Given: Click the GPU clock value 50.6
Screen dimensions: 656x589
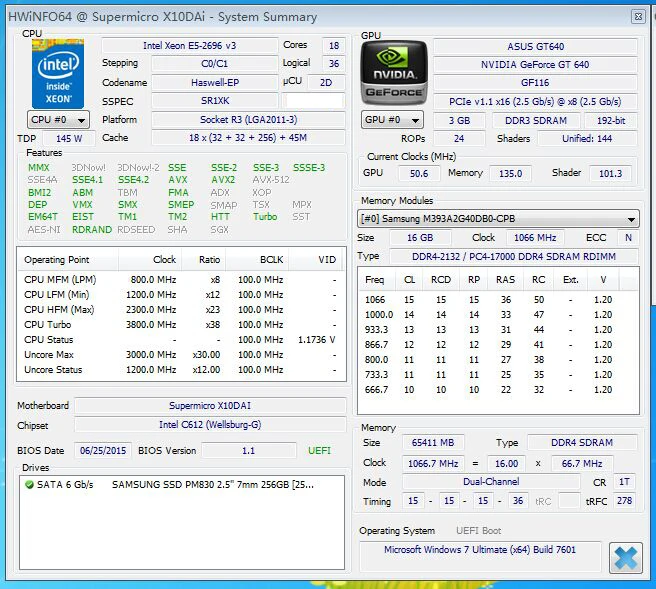Looking at the screenshot, I should click(419, 173).
